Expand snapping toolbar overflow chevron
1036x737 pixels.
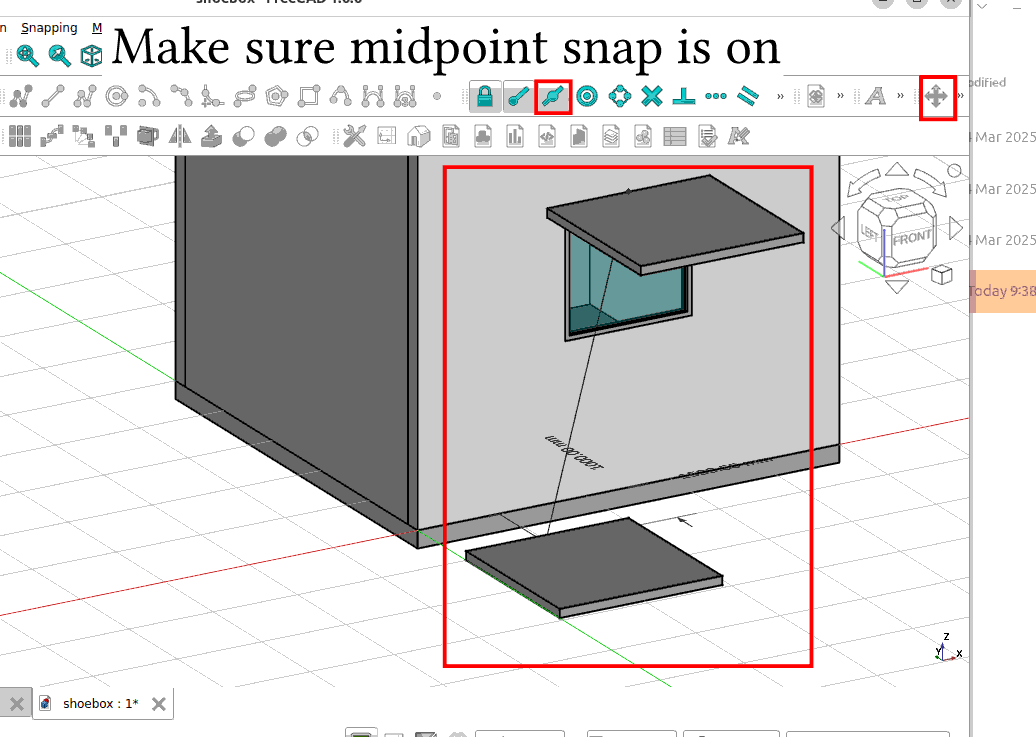pyautogui.click(x=780, y=97)
